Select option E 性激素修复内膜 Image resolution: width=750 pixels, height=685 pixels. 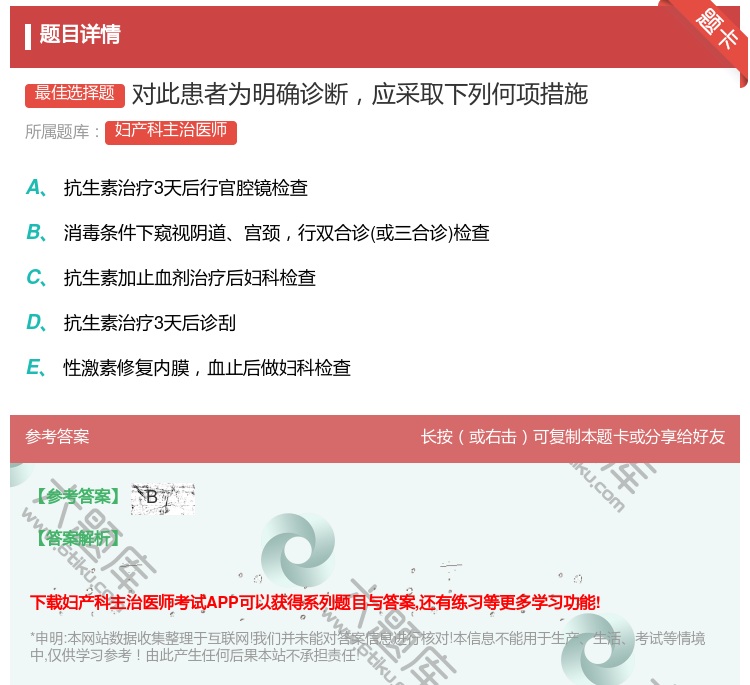[188, 367]
